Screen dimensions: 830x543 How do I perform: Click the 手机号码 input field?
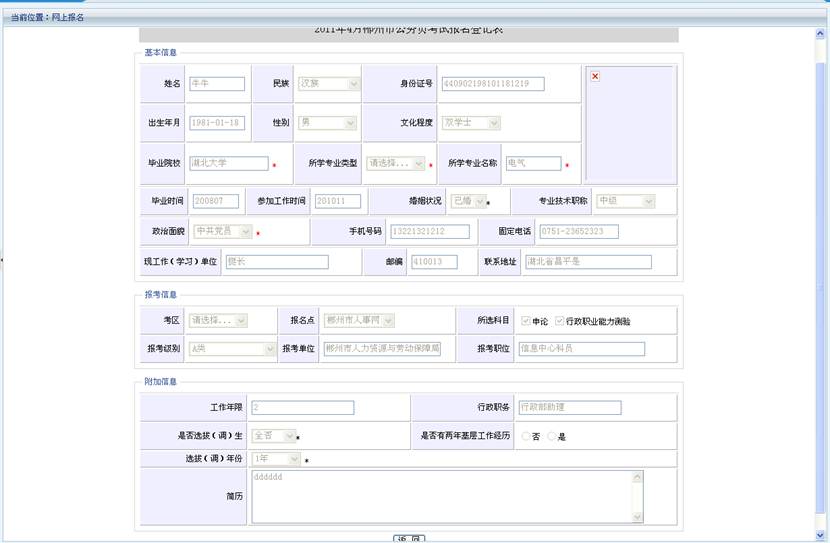pos(430,232)
